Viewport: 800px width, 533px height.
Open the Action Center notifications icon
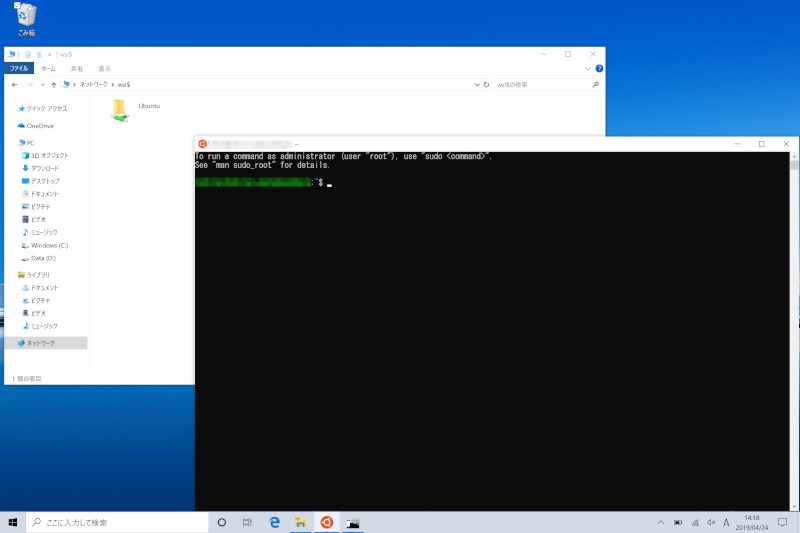coord(782,522)
